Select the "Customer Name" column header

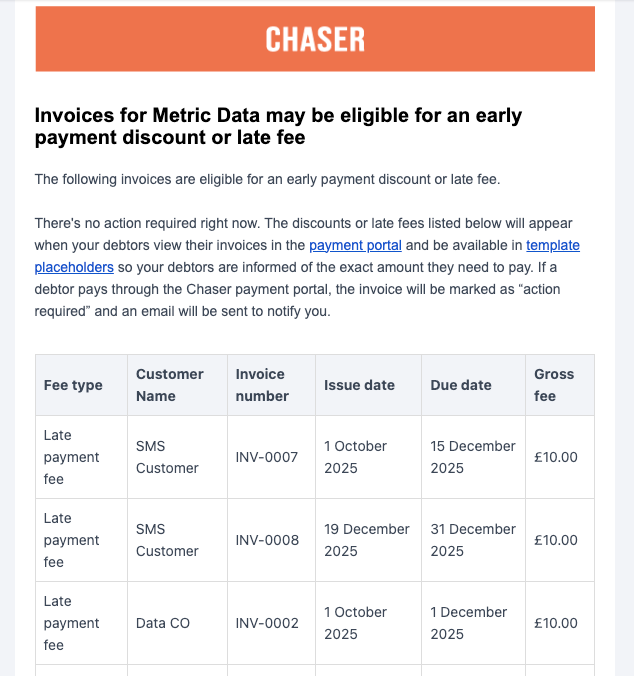coord(170,385)
